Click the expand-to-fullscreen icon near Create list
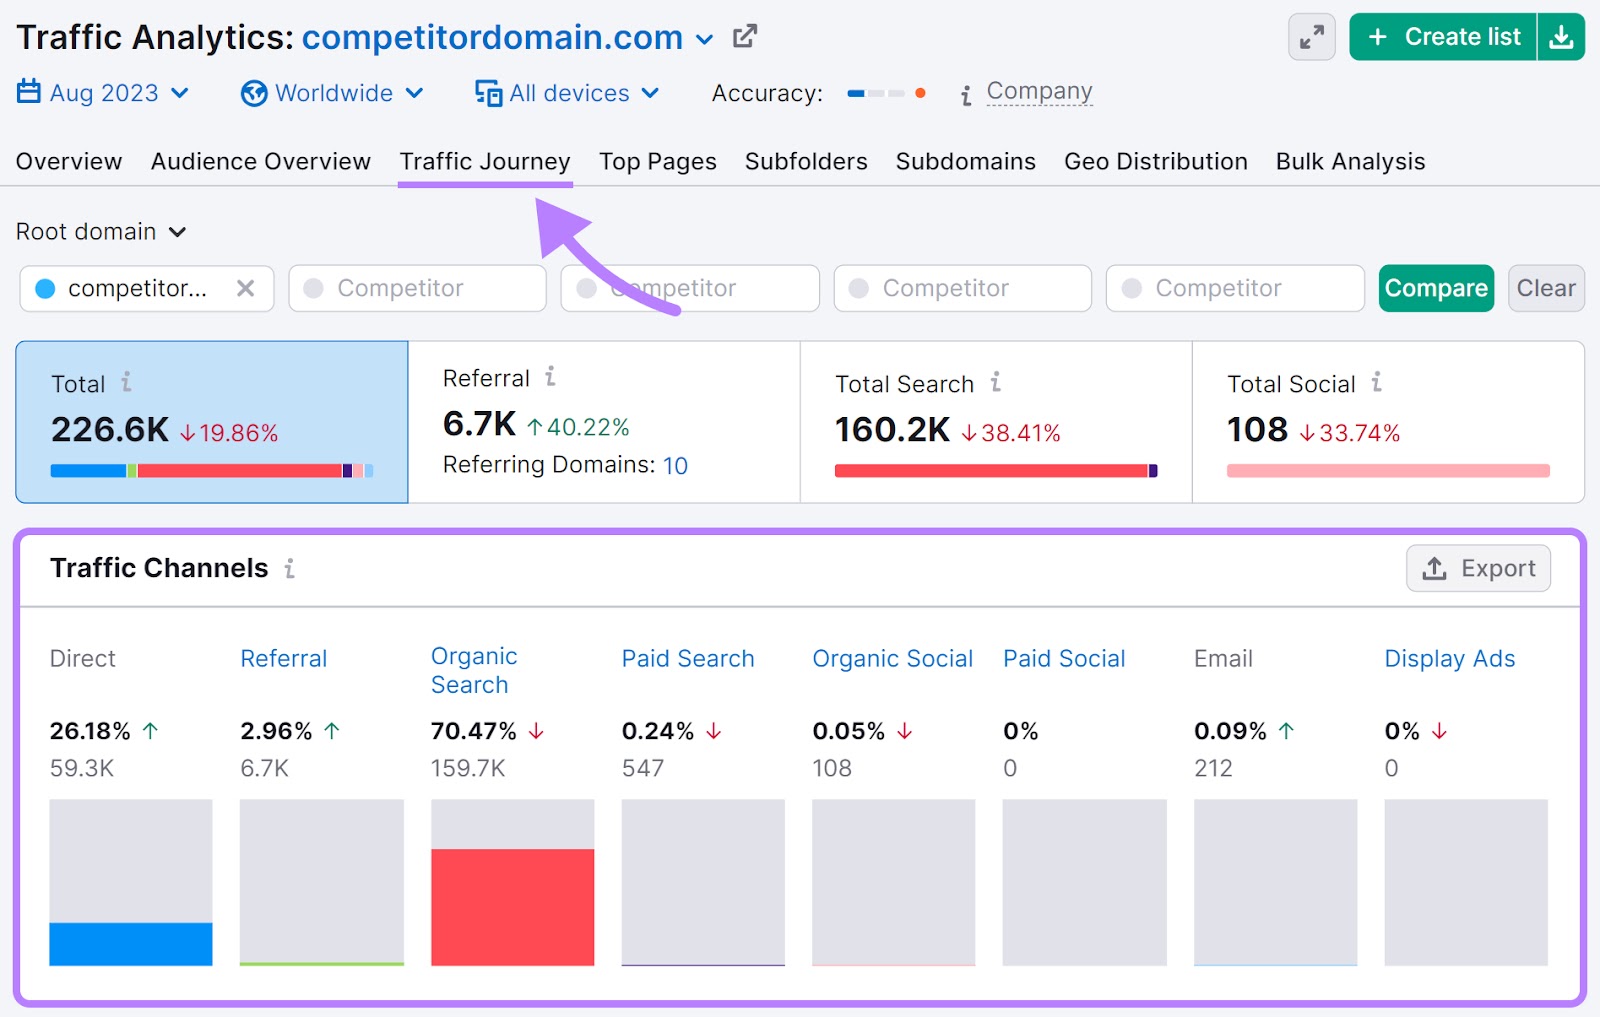Screen dimensions: 1600x1017 (1311, 36)
